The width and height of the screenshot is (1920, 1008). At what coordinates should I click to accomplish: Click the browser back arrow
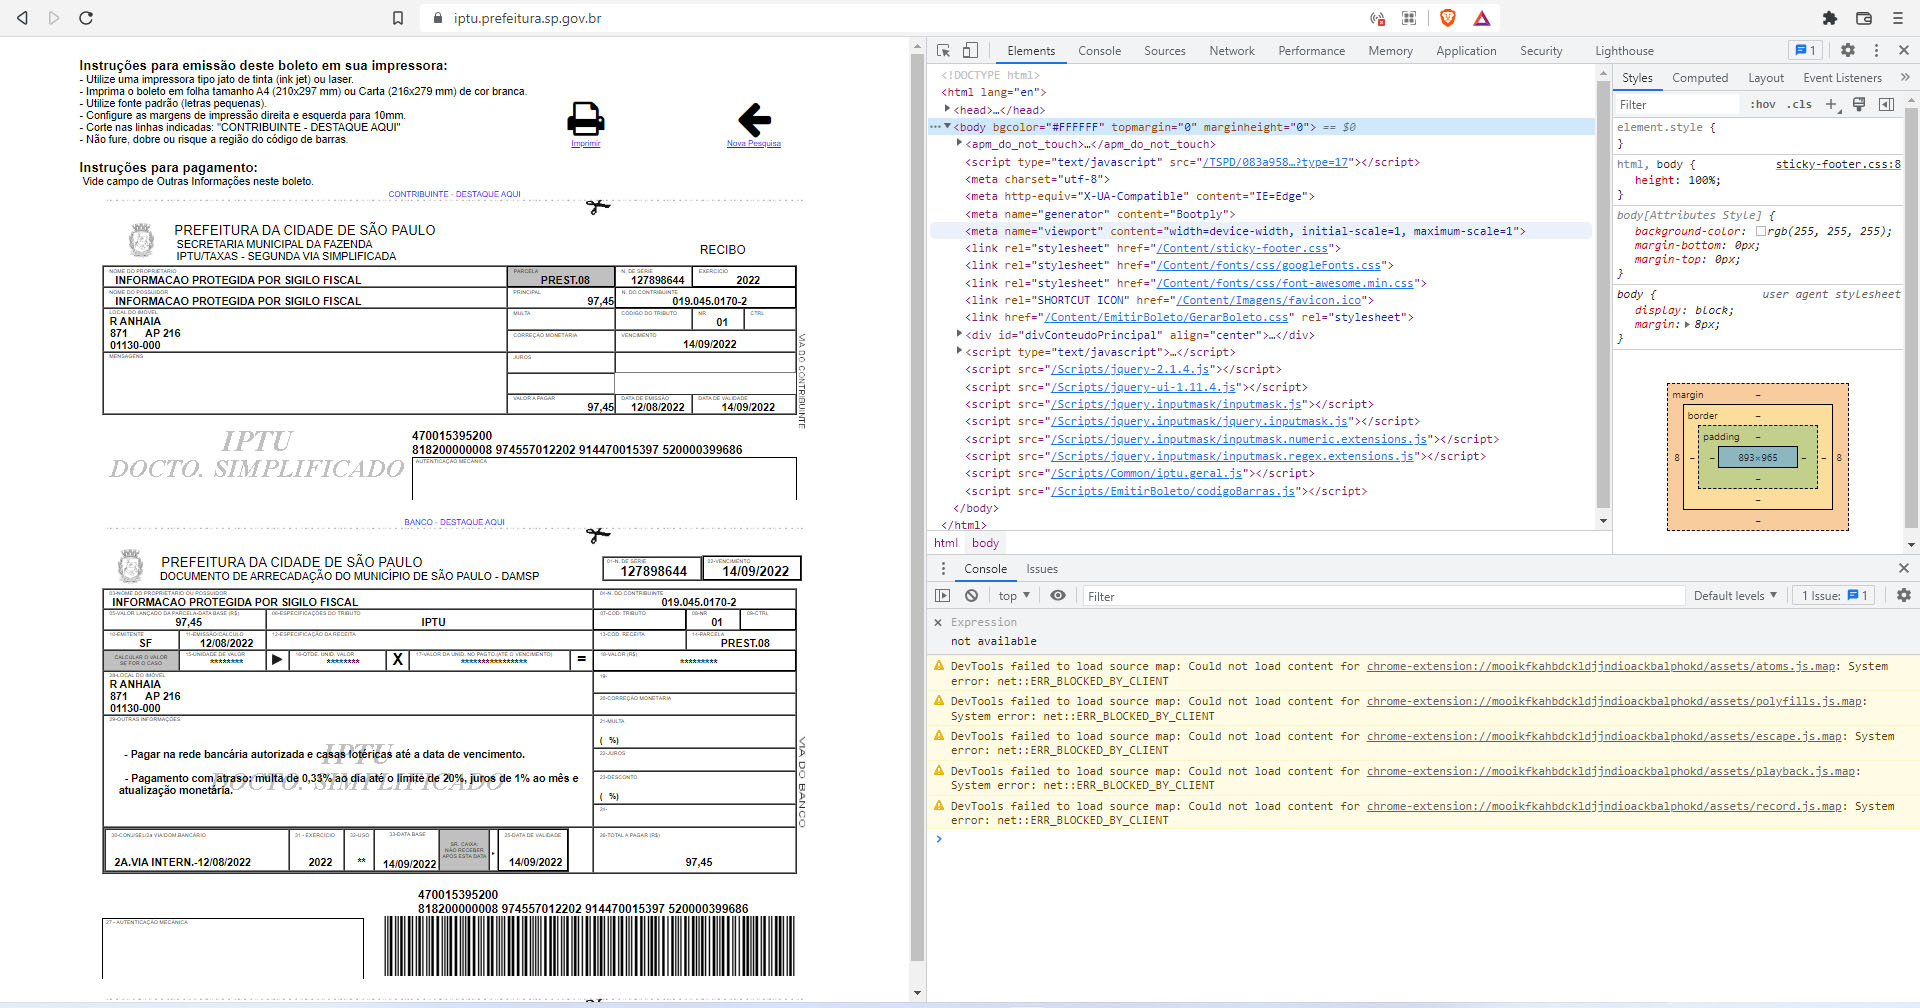coord(22,18)
